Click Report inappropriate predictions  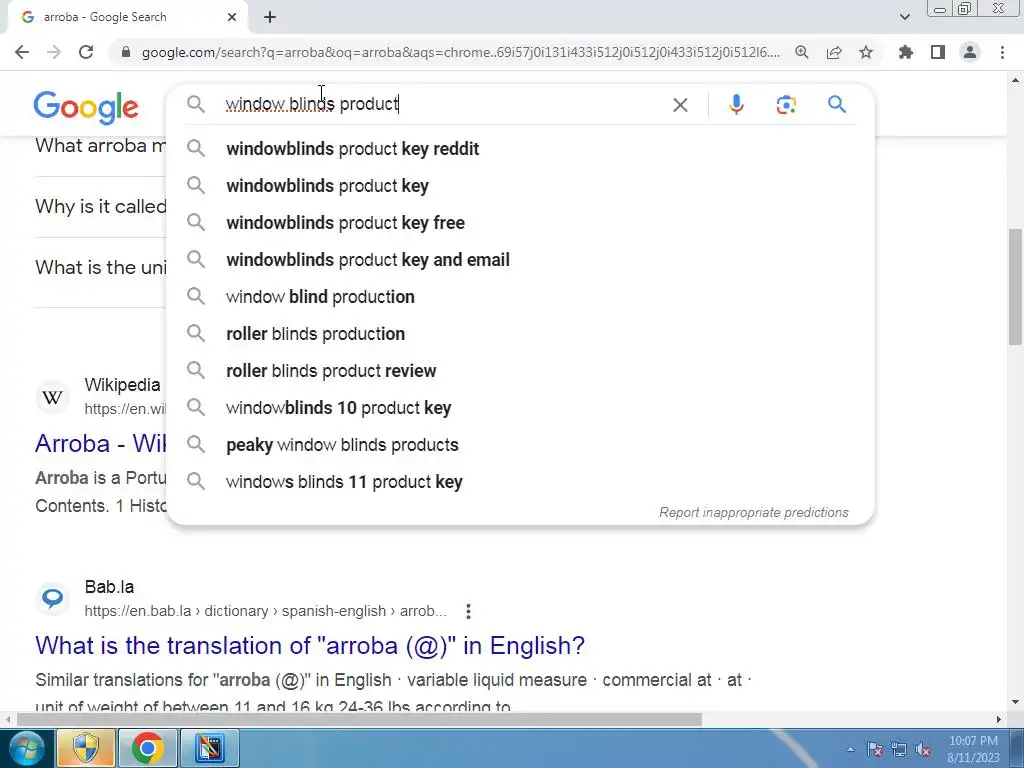pyautogui.click(x=754, y=513)
